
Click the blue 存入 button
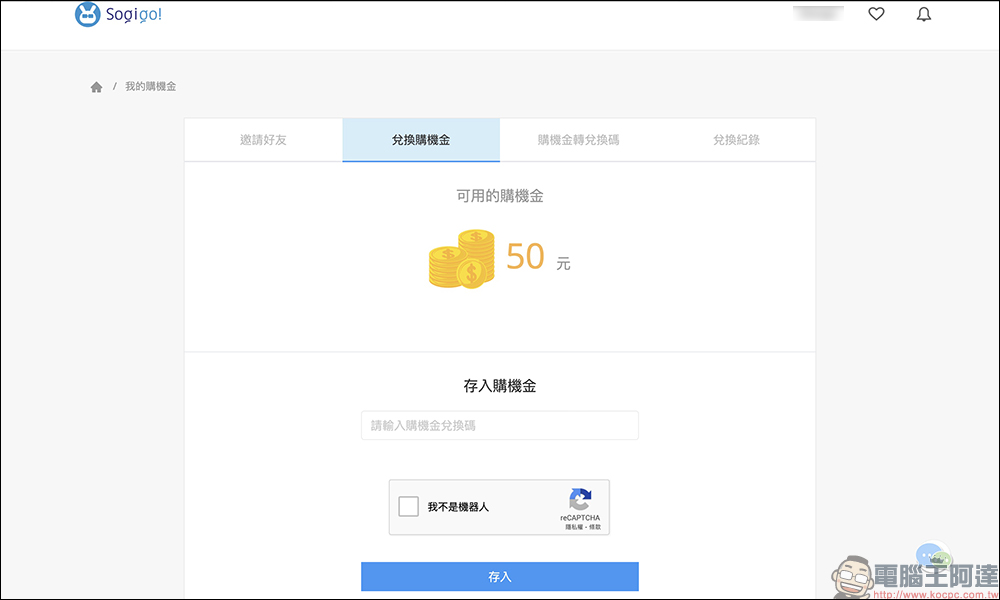(499, 576)
